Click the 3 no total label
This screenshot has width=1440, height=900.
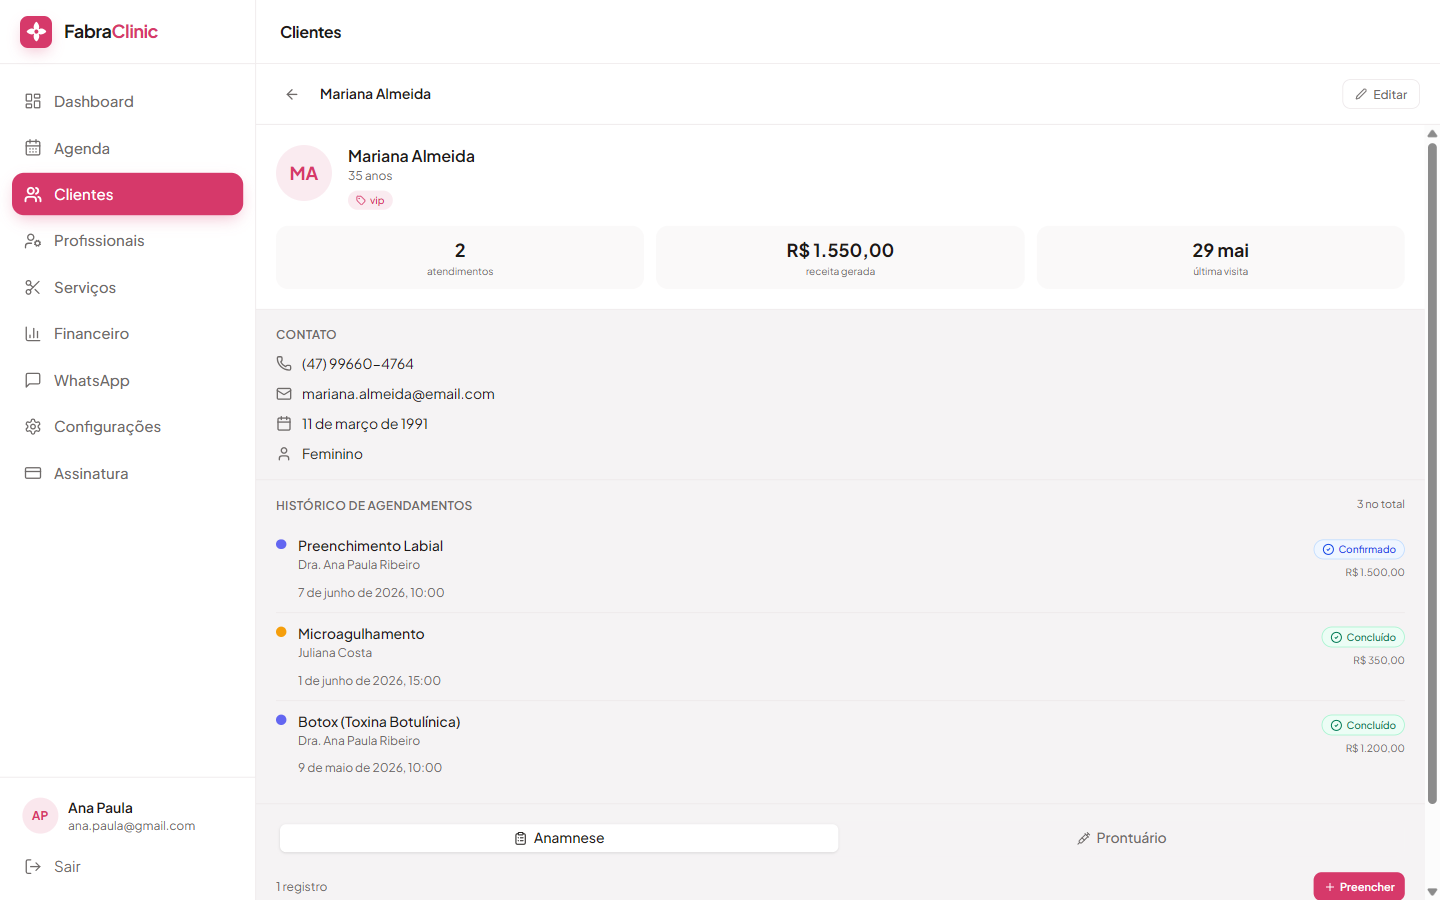pyautogui.click(x=1381, y=504)
